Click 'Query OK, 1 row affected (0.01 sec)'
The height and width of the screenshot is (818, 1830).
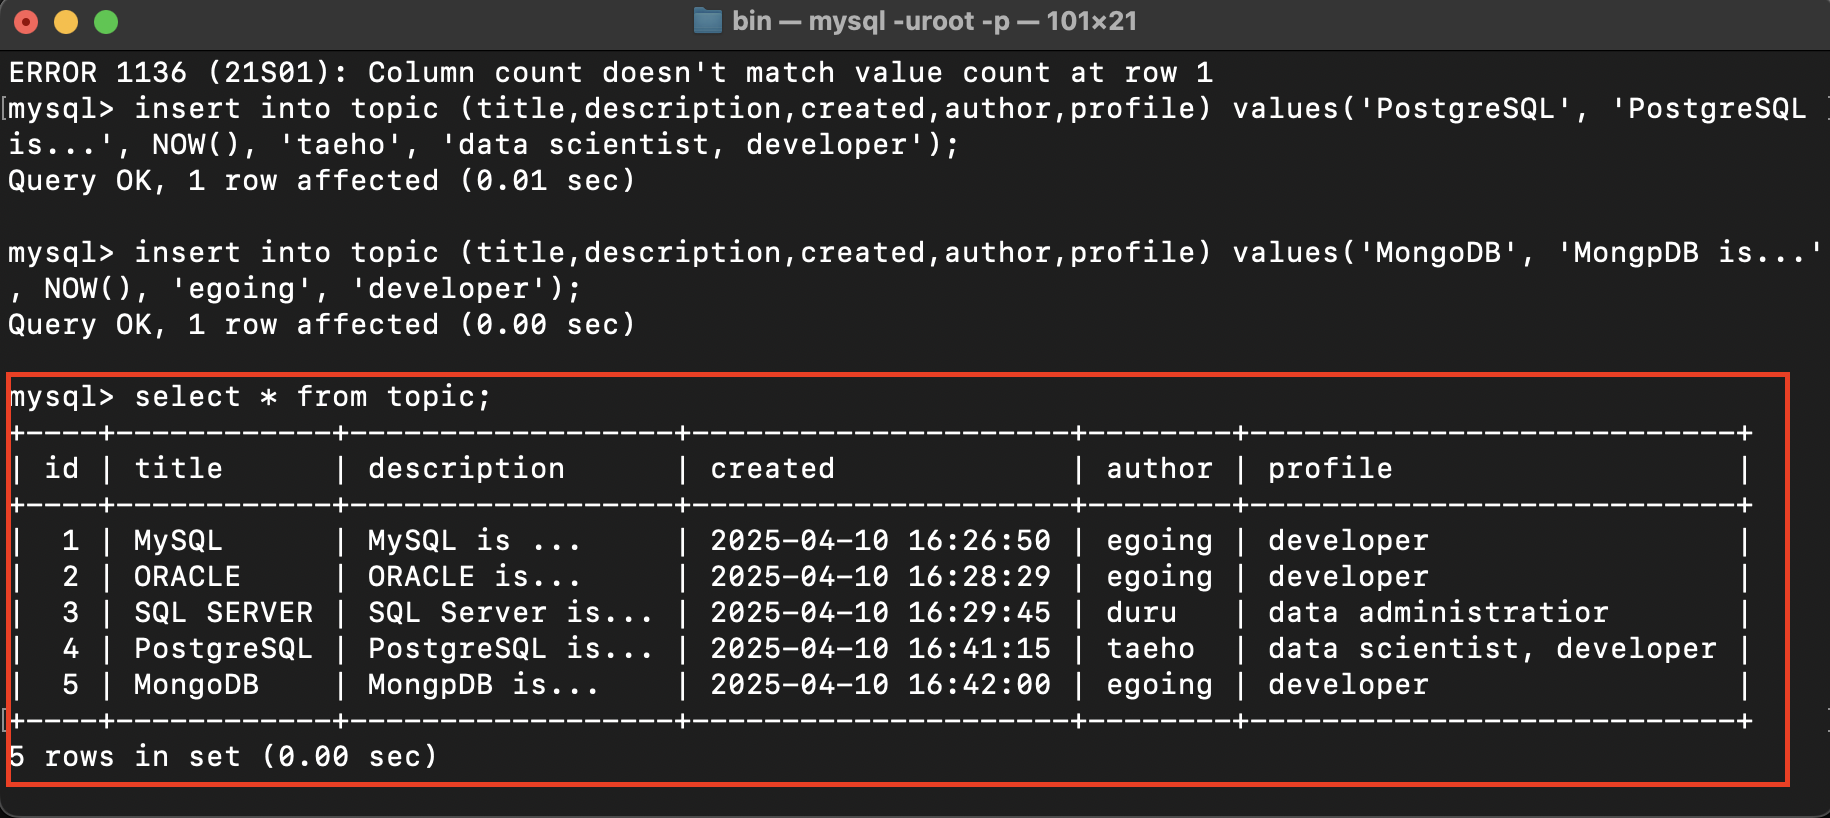coord(322,181)
